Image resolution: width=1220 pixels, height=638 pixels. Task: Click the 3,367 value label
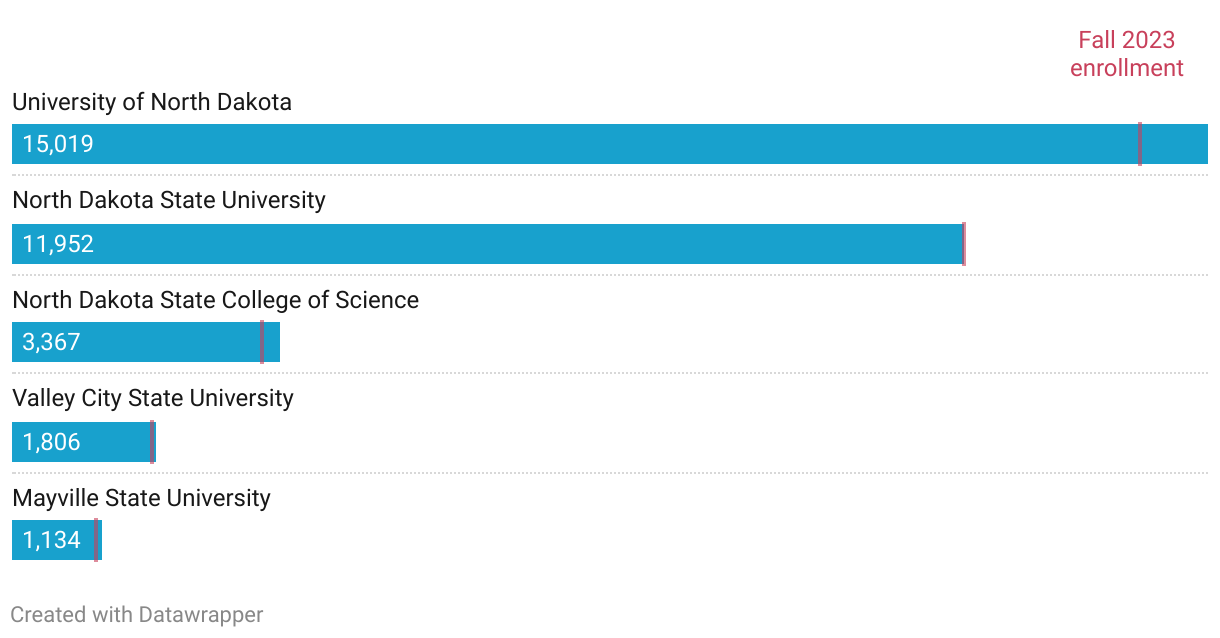[x=51, y=342]
